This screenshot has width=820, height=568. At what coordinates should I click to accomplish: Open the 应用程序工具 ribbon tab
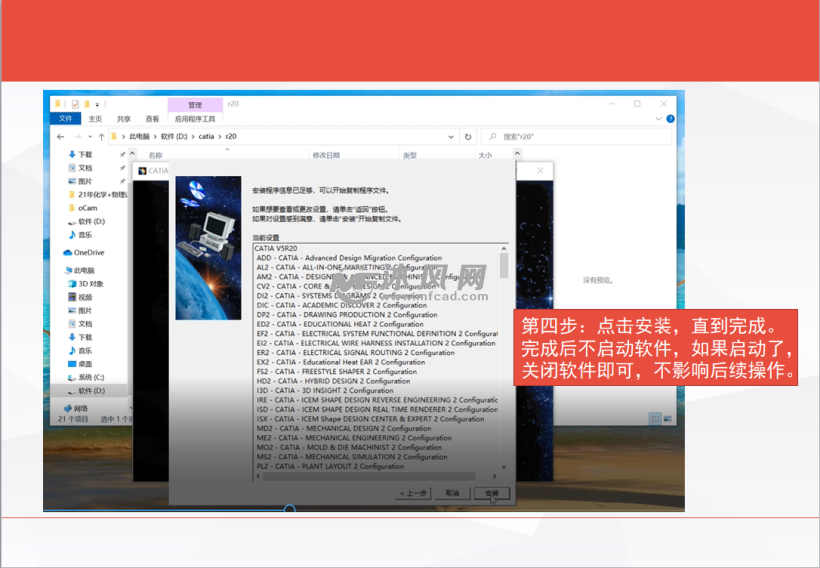[x=195, y=119]
